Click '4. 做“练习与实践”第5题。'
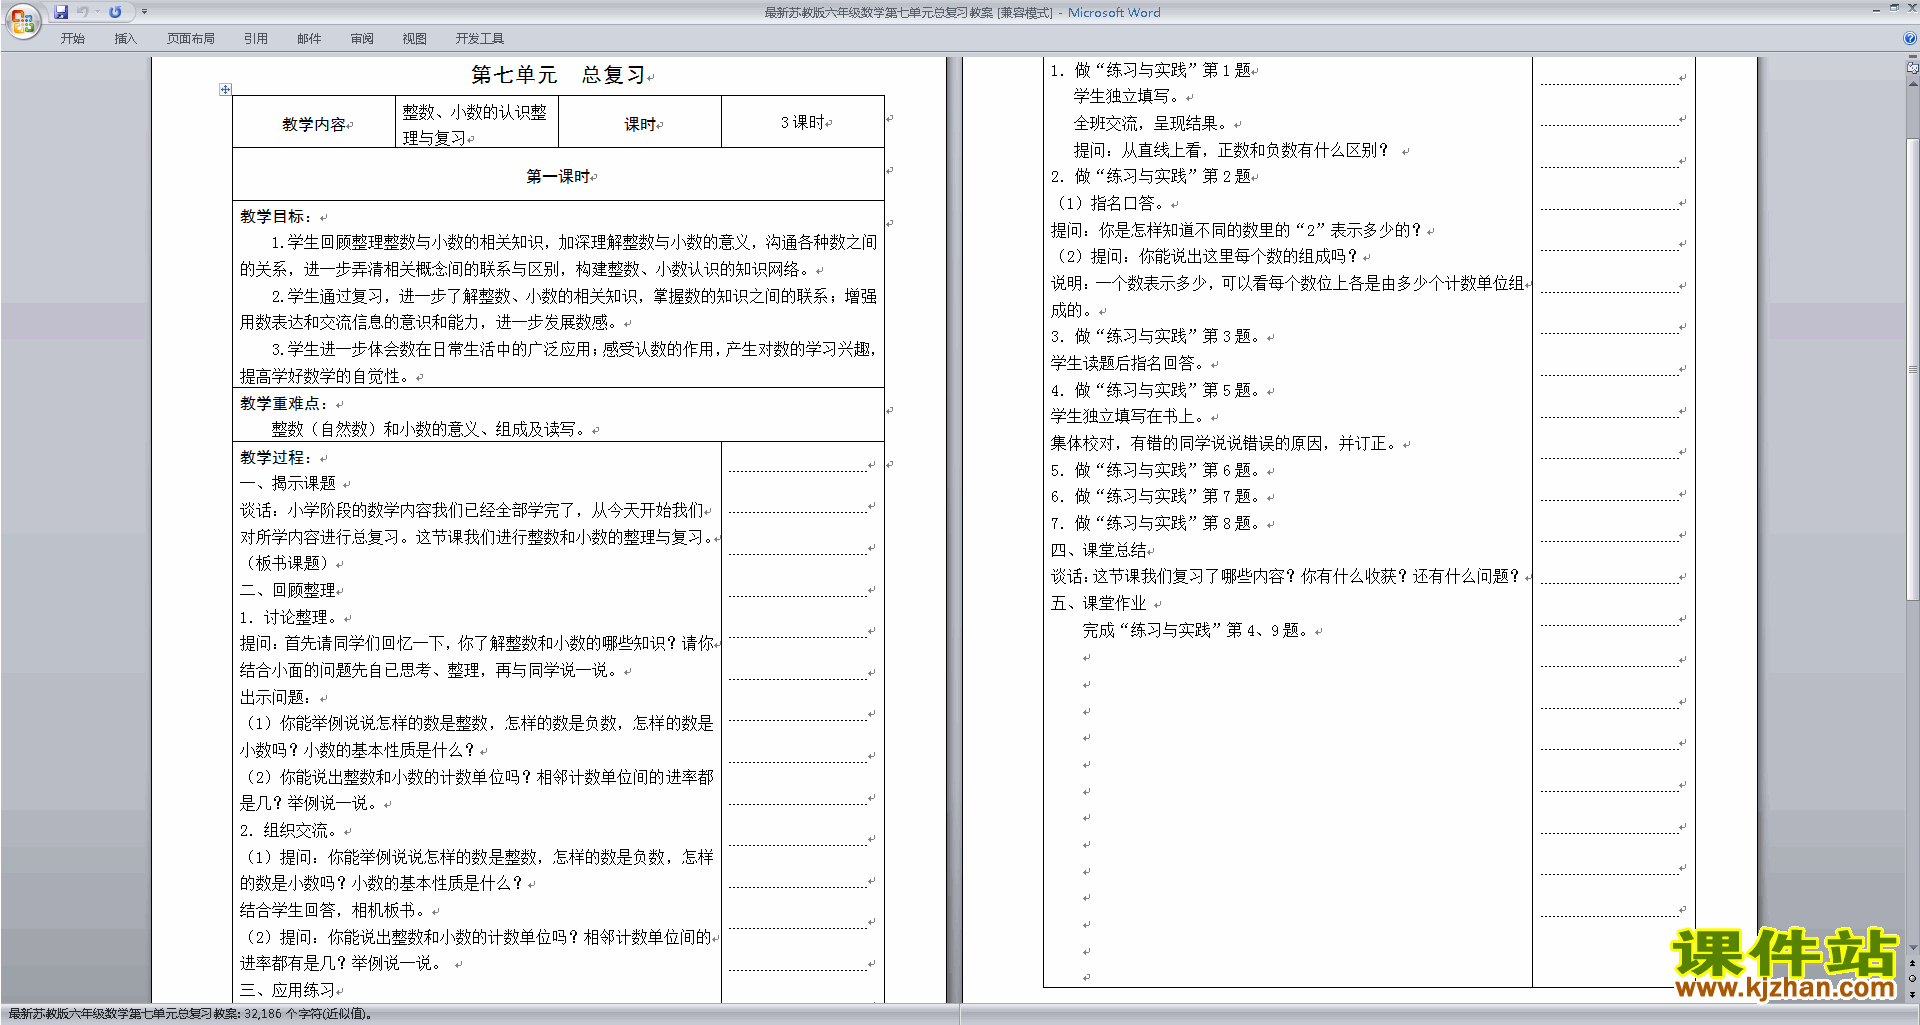The image size is (1920, 1025). point(1158,390)
